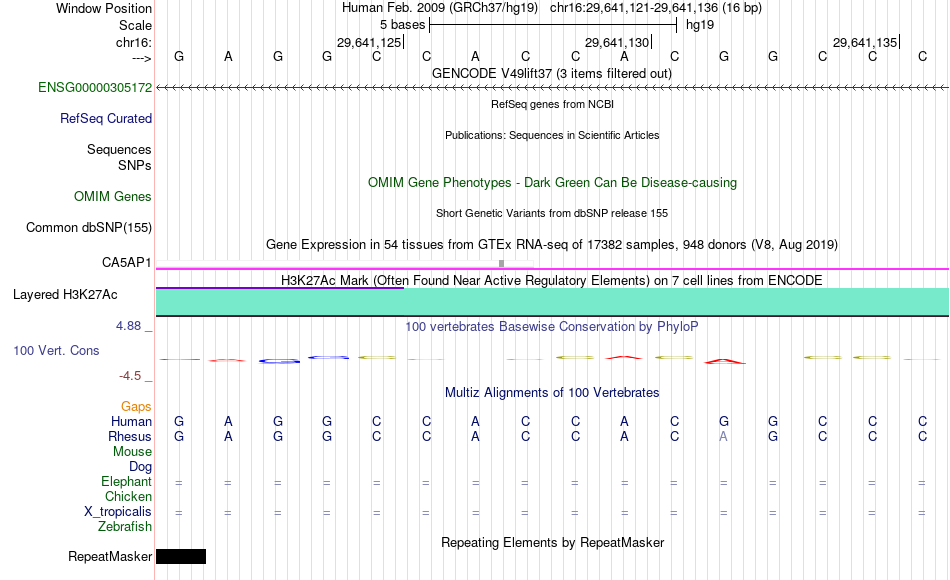Open Gene Expression in 54 tissues GTEx title
The width and height of the screenshot is (950, 580).
[552, 245]
